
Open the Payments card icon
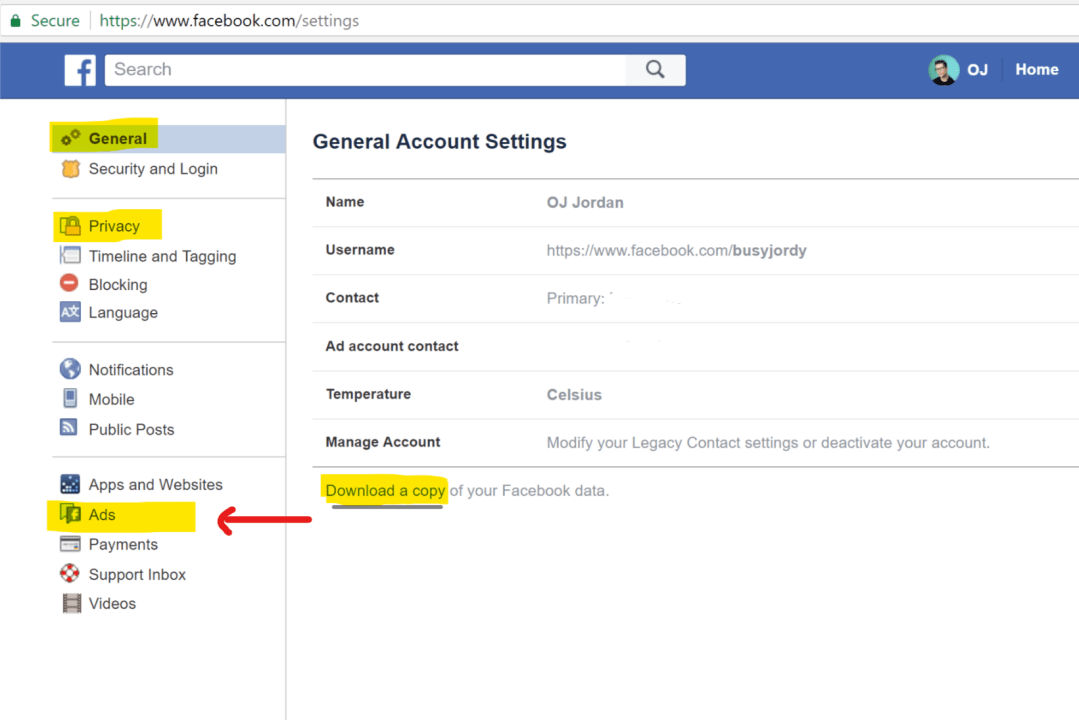(x=70, y=544)
